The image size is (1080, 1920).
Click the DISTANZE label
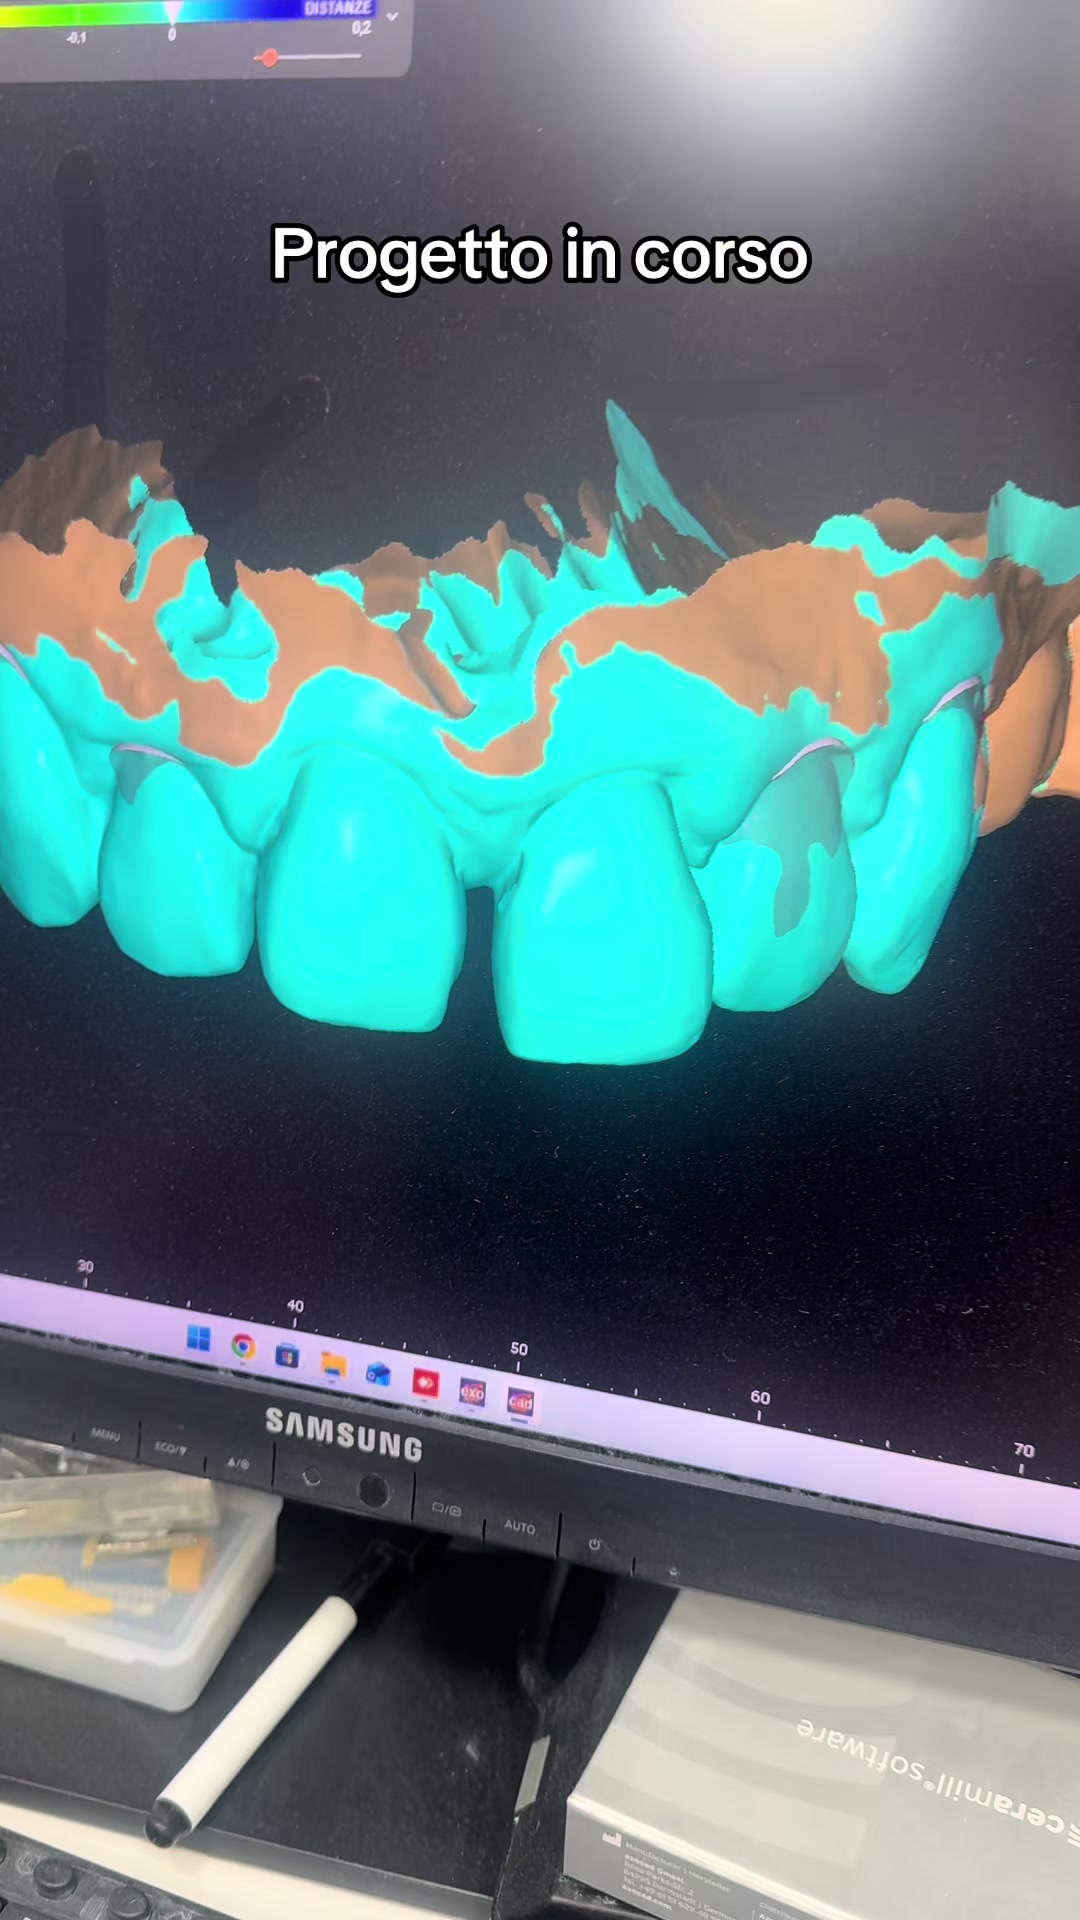(337, 8)
